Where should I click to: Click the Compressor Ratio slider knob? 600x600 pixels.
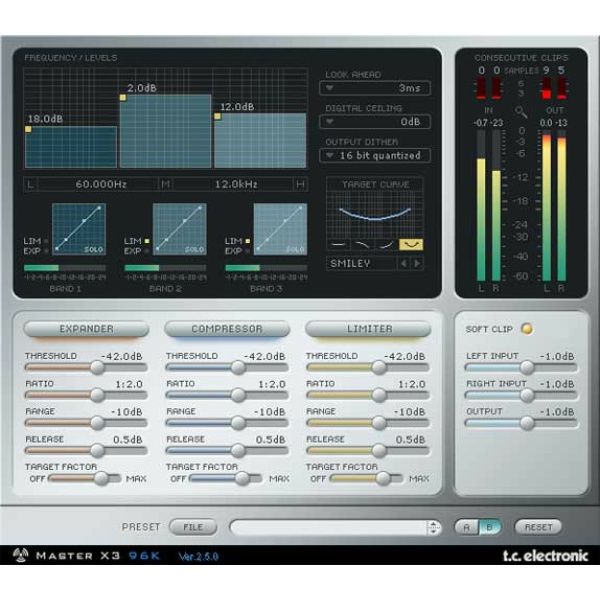pos(238,395)
